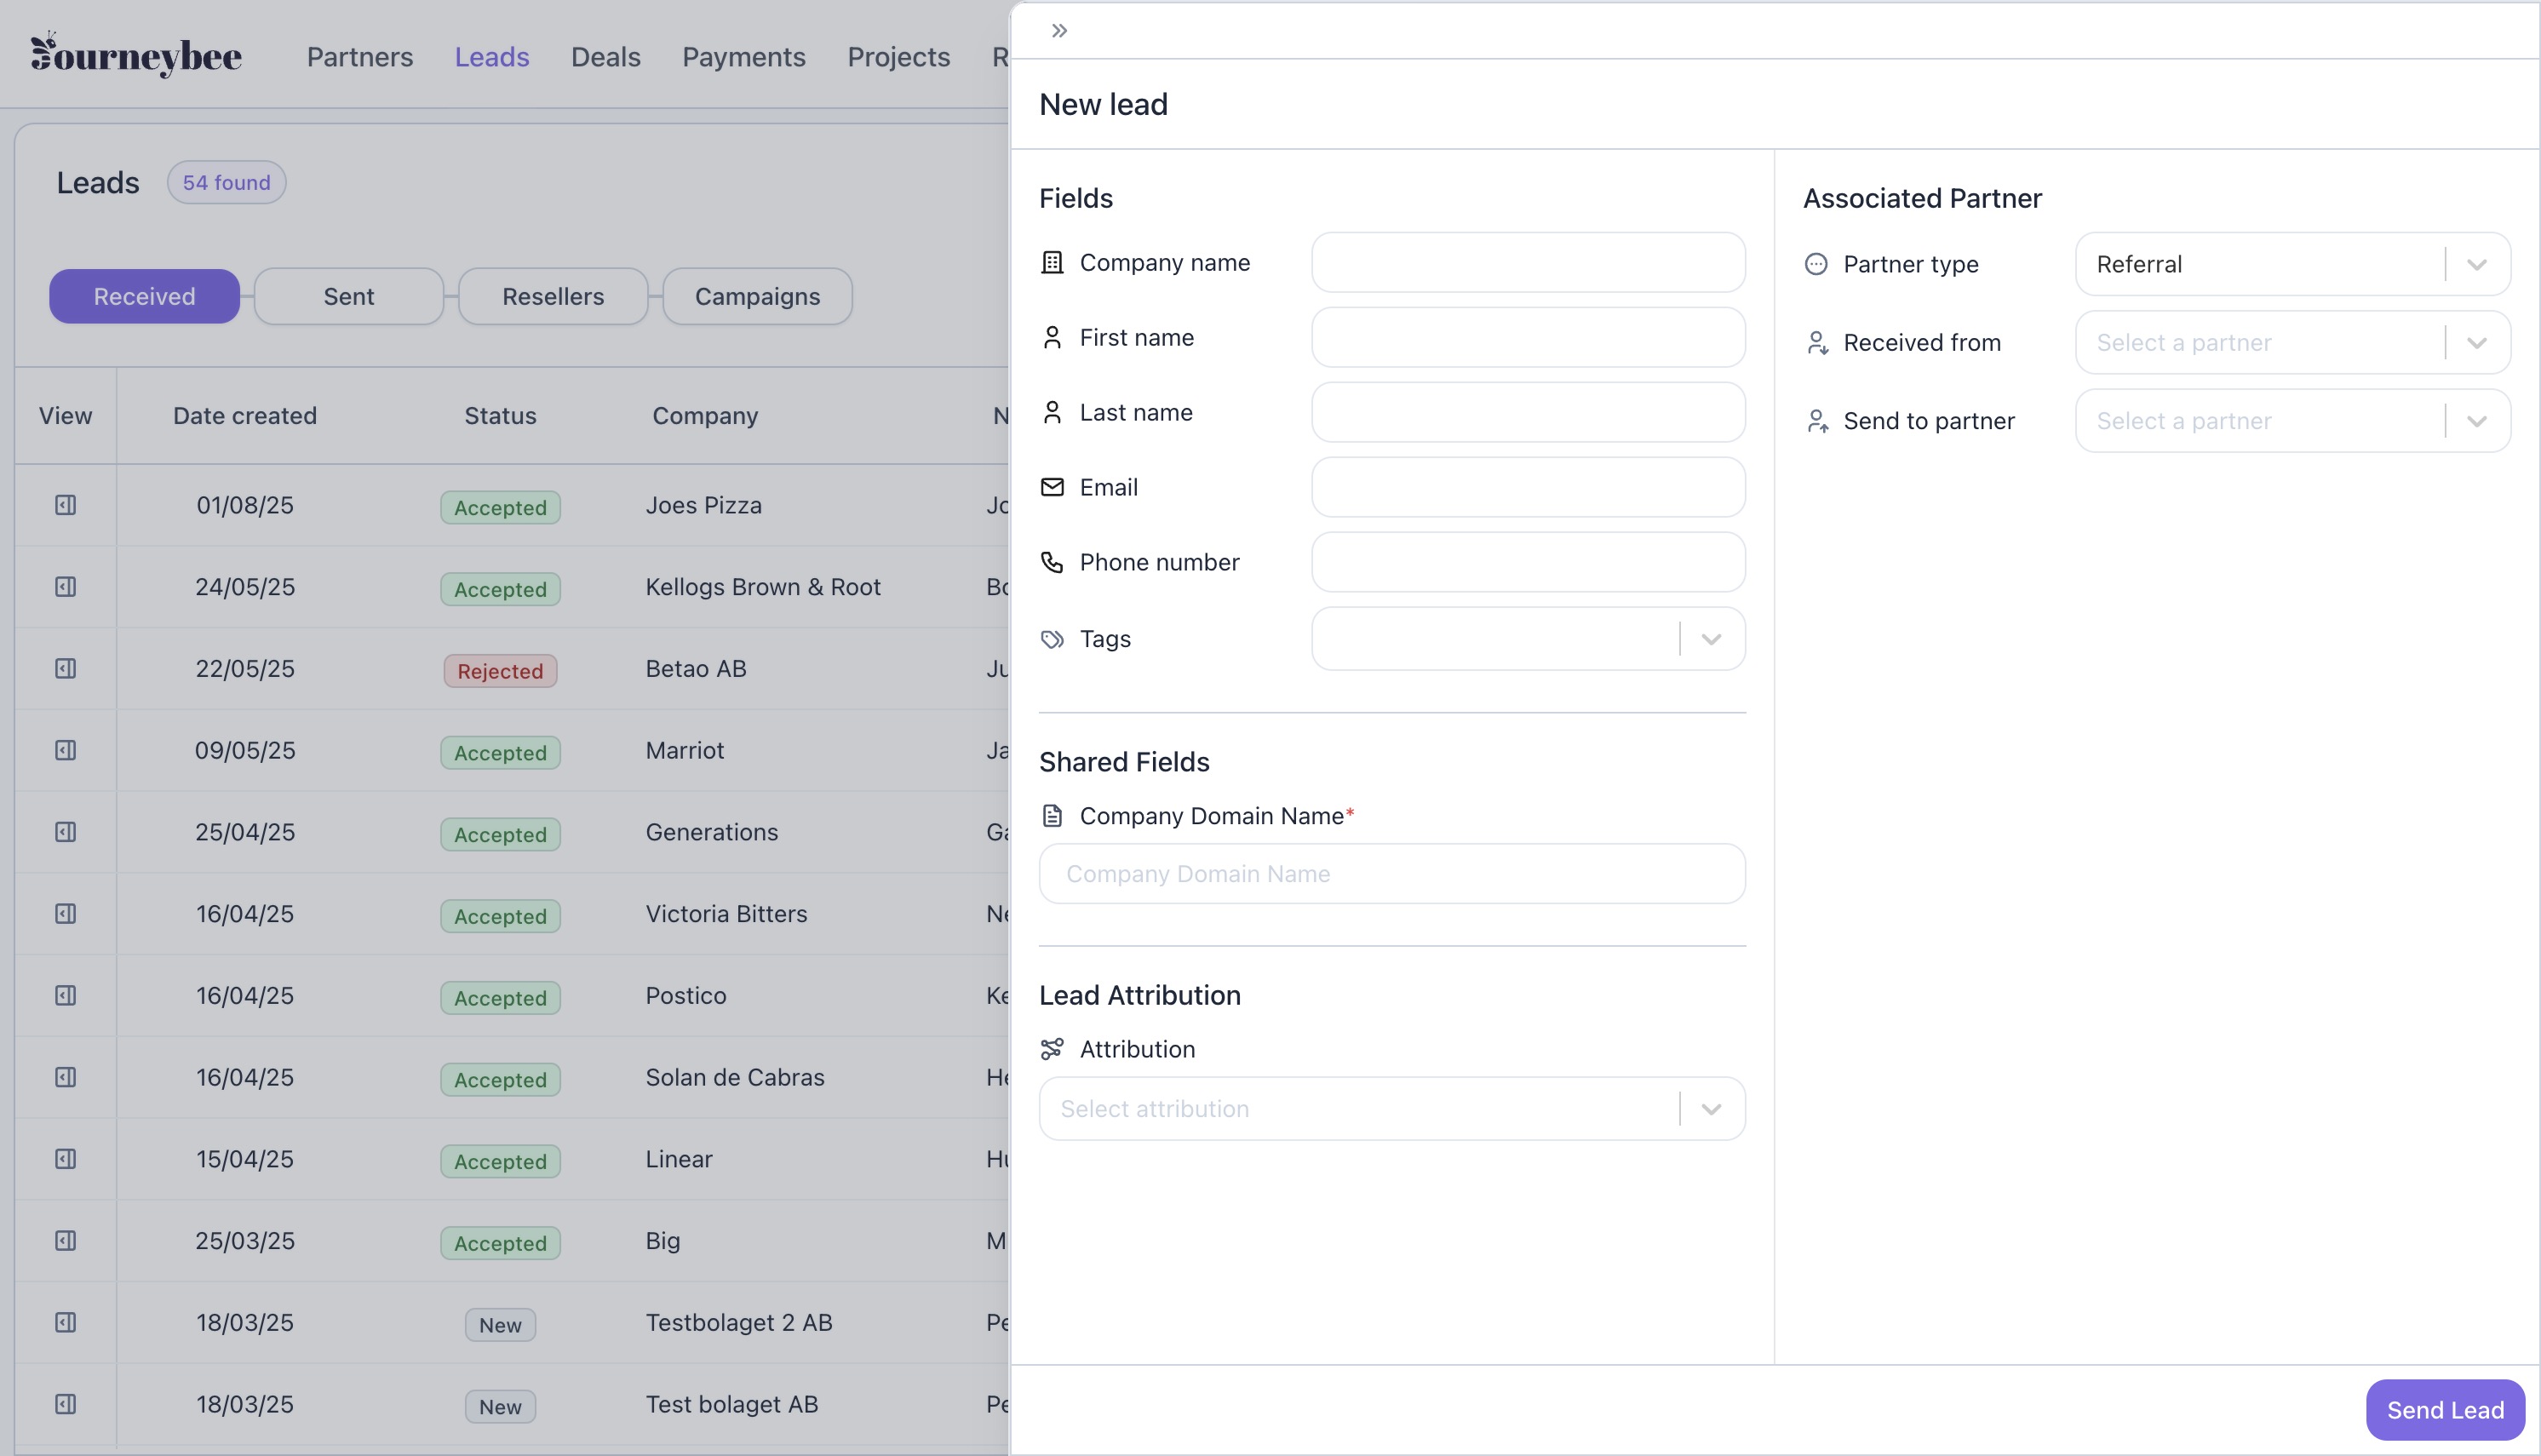Focus the Company name input field

(x=1528, y=262)
